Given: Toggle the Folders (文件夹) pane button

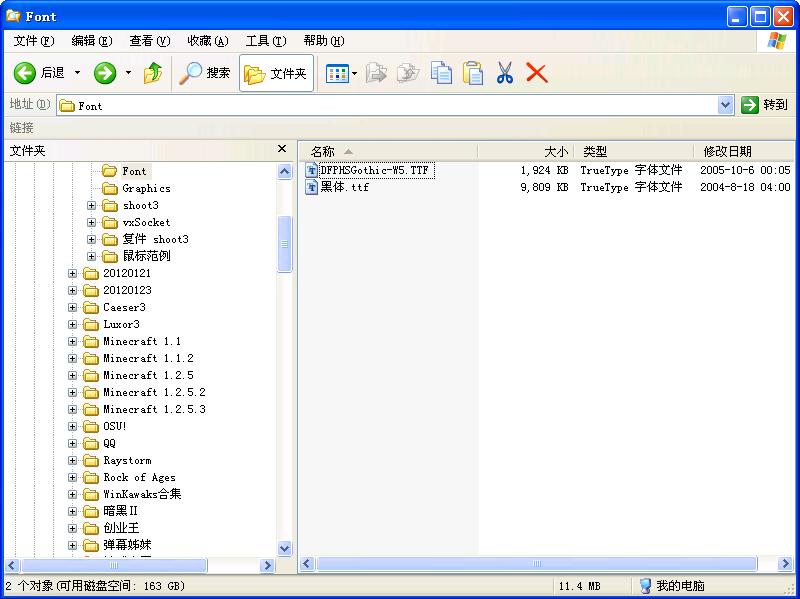Looking at the screenshot, I should (x=276, y=73).
